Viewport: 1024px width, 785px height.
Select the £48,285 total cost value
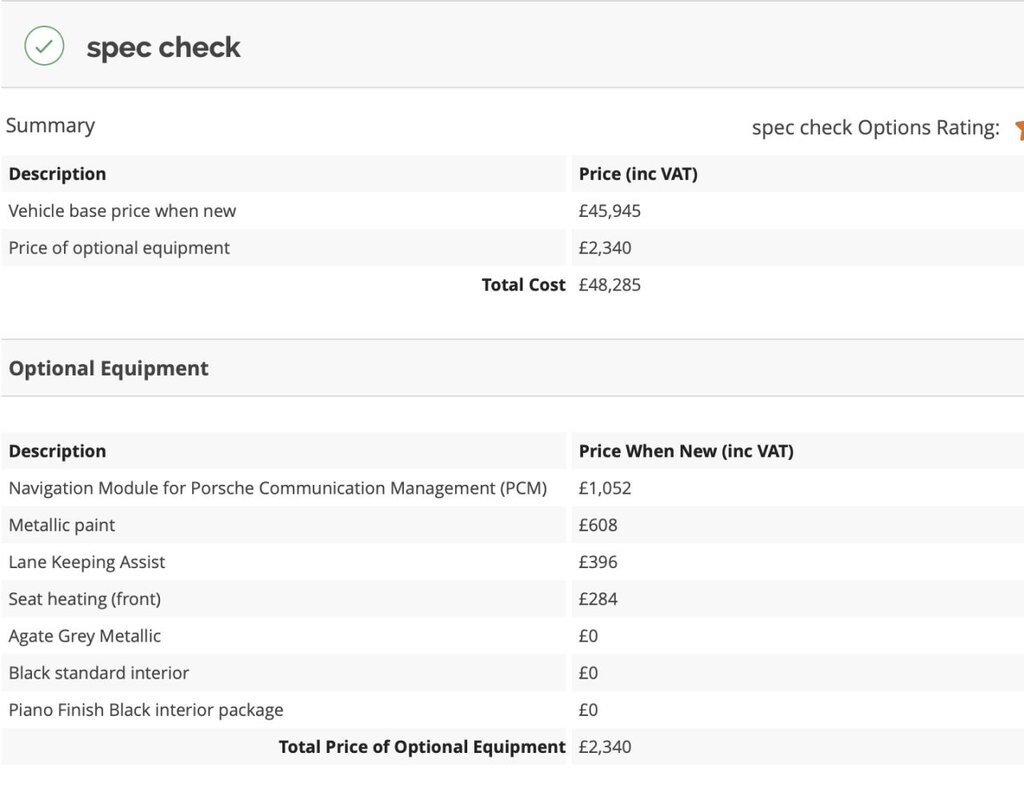pyautogui.click(x=609, y=285)
